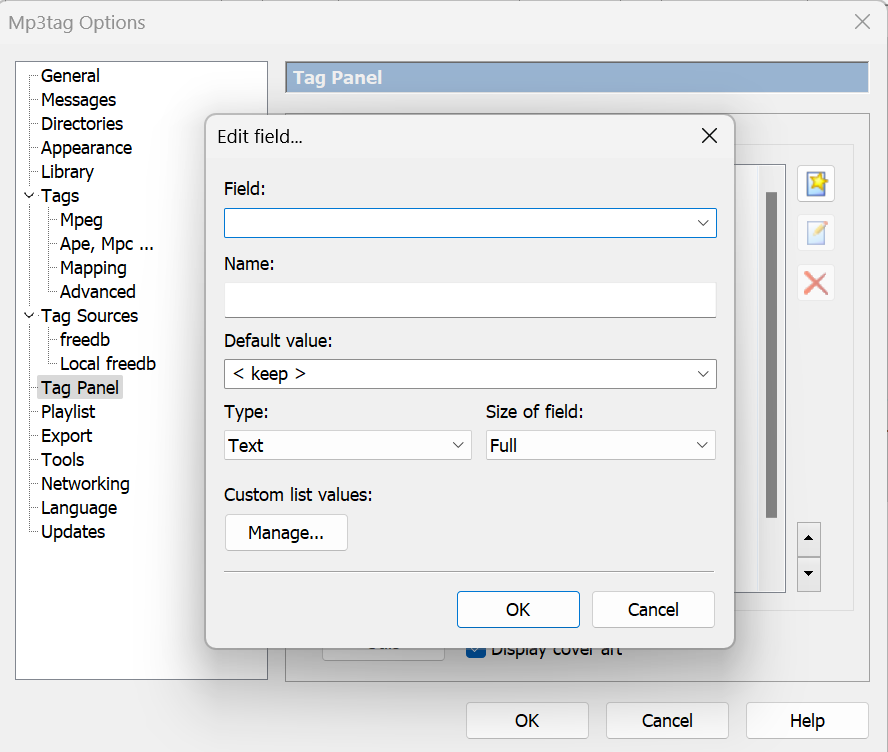Confirm the Edit field dialog with OK
The image size is (888, 752).
point(518,609)
